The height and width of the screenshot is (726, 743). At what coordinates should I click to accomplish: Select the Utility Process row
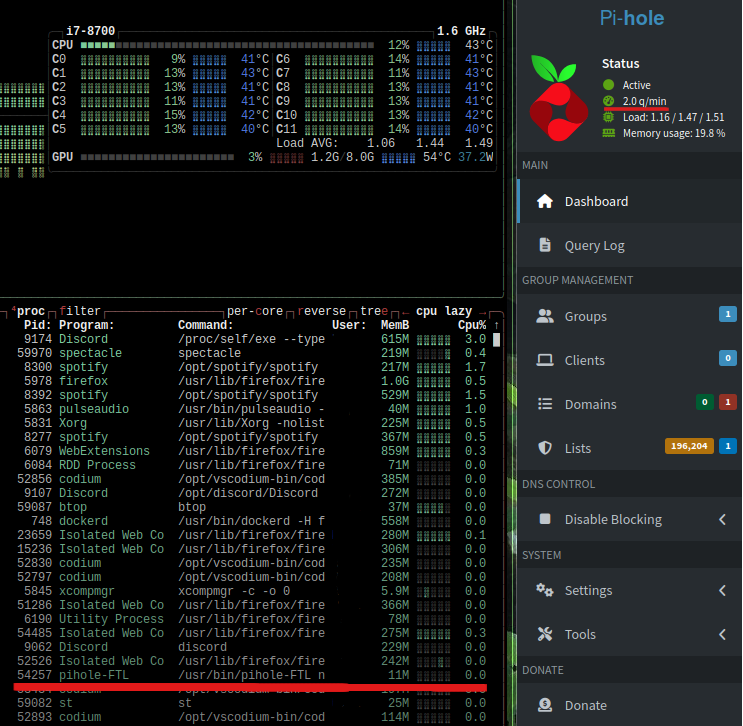point(251,619)
